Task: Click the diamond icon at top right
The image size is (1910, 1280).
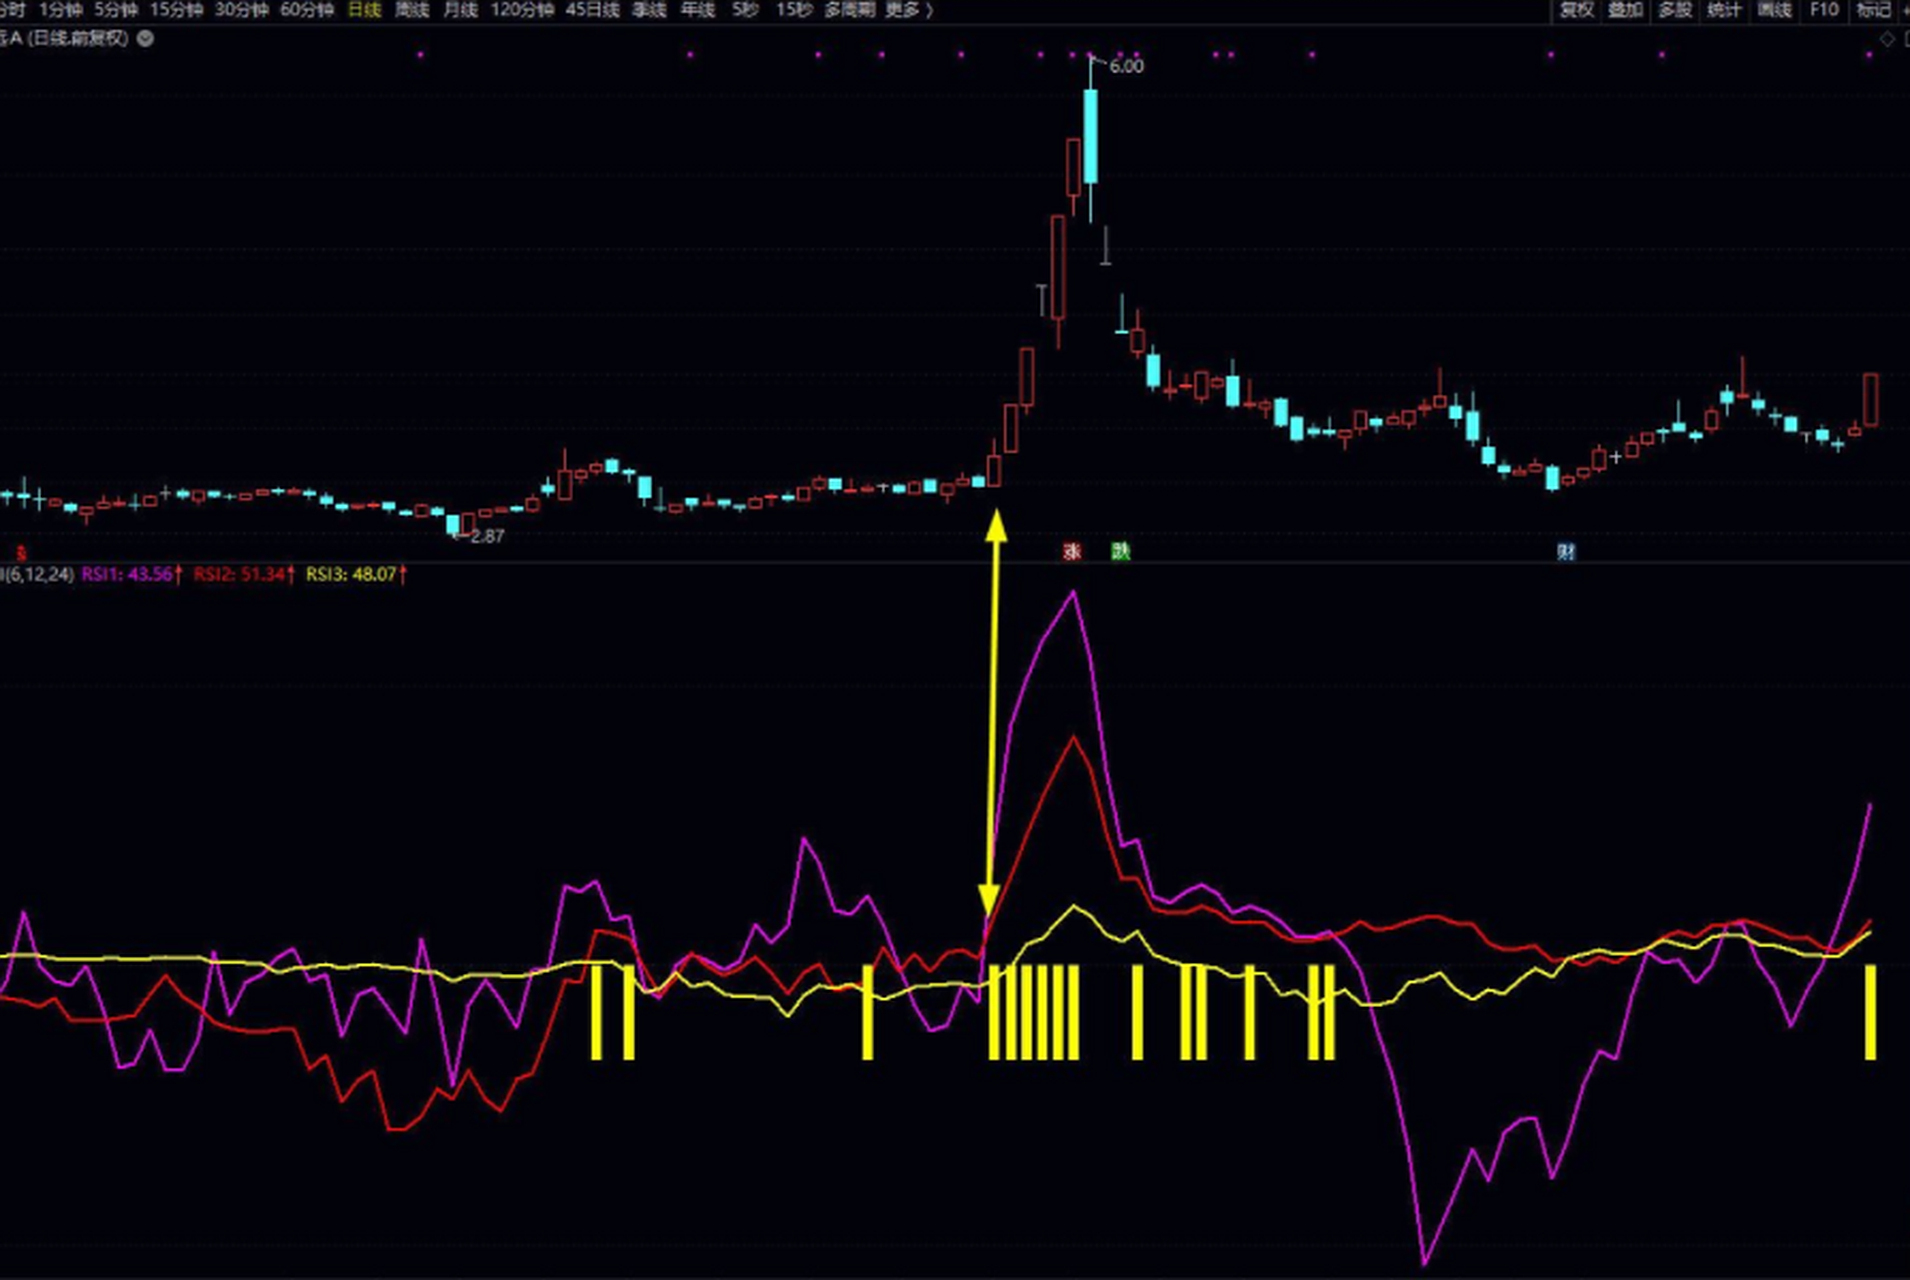Action: [1887, 39]
